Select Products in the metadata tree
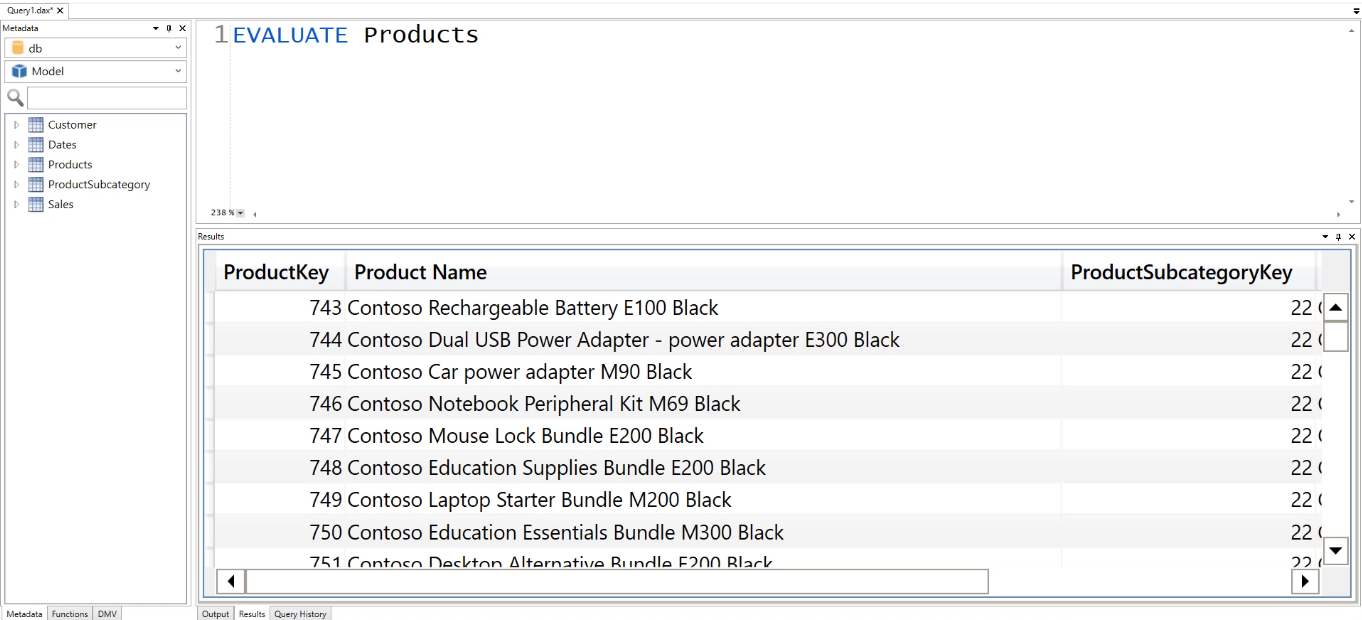 point(70,165)
